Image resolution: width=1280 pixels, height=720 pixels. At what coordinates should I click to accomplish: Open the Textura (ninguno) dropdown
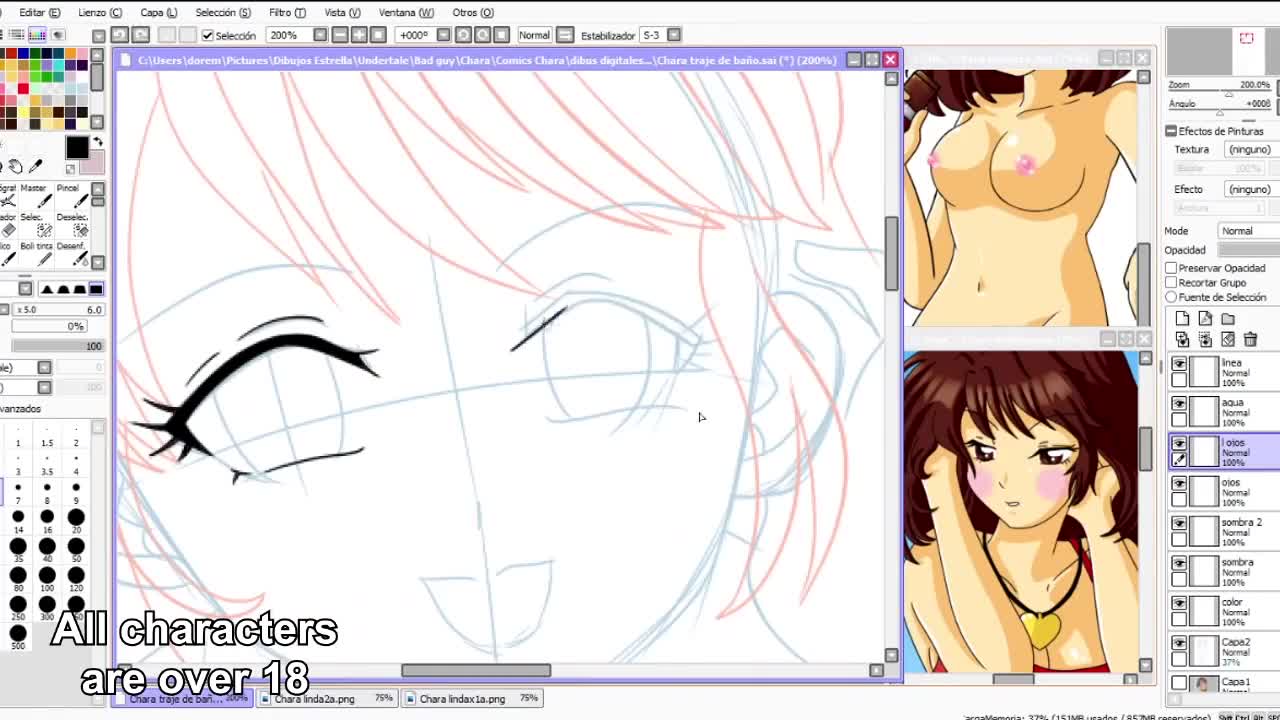point(1250,149)
